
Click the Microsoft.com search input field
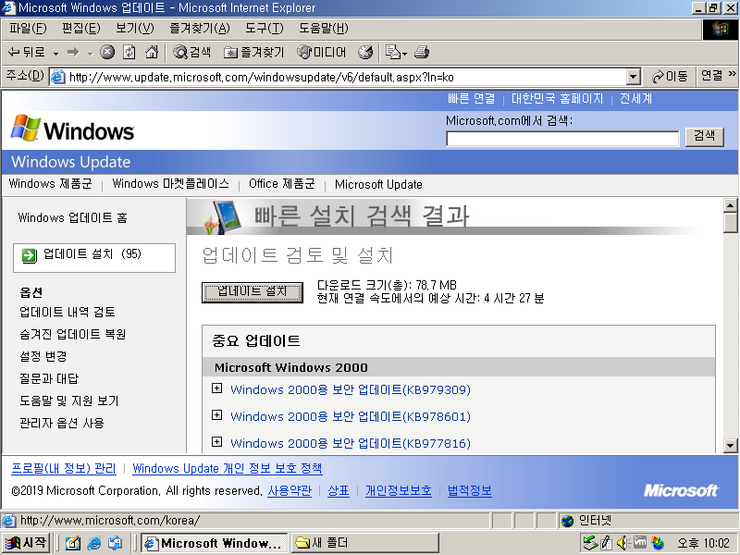click(x=562, y=138)
